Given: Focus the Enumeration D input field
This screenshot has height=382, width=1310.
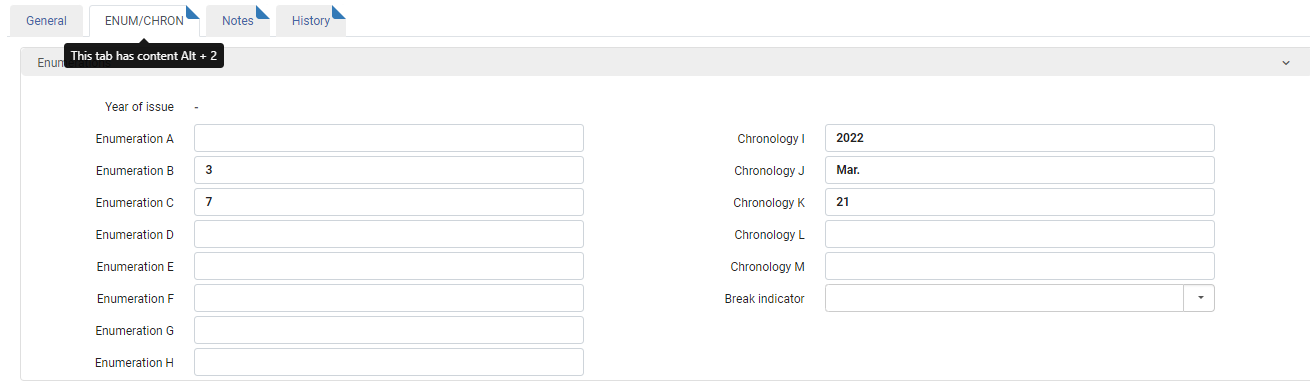Looking at the screenshot, I should pyautogui.click(x=389, y=234).
